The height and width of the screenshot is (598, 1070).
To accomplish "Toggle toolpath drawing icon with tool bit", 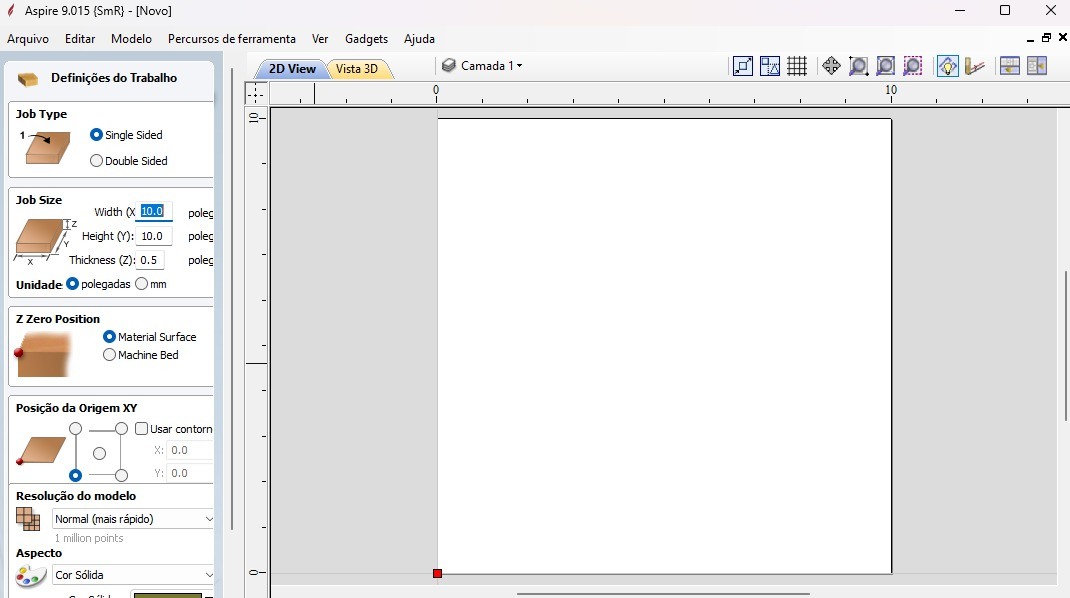I will pyautogui.click(x=975, y=66).
